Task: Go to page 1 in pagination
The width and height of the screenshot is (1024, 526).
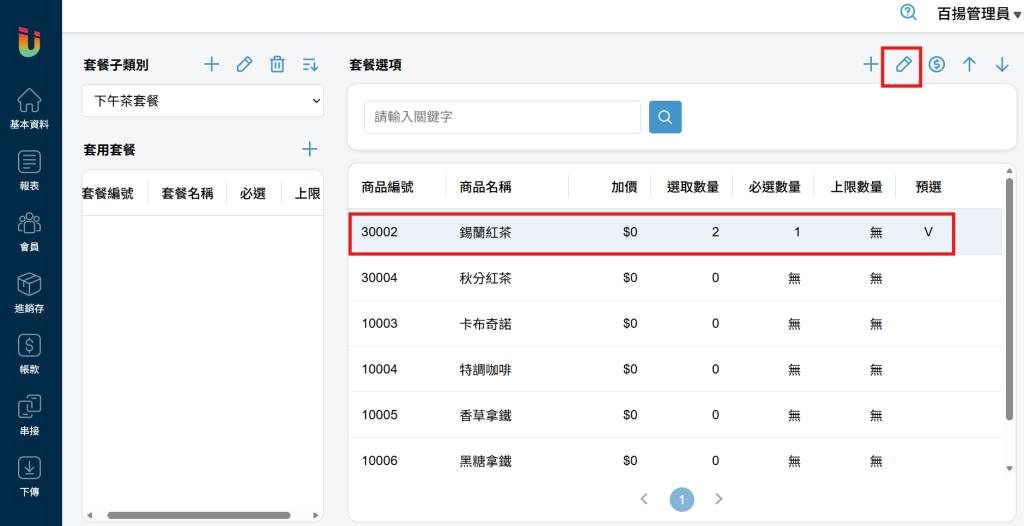Action: 681,499
